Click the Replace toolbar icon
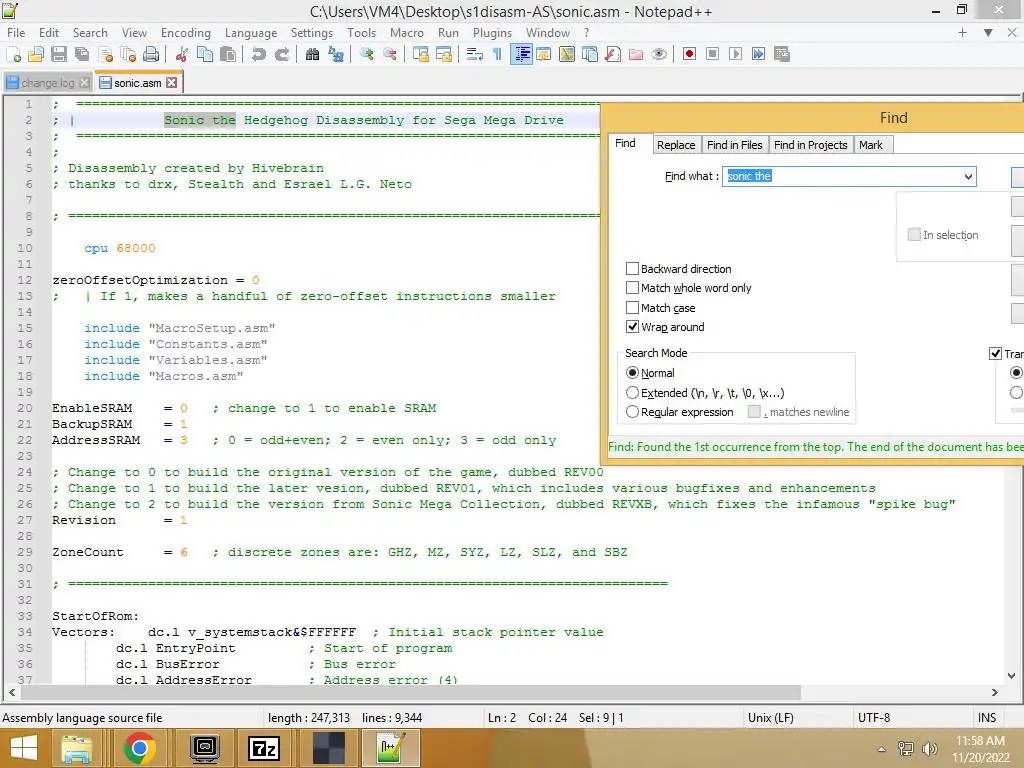This screenshot has height=768, width=1024. tap(336, 54)
